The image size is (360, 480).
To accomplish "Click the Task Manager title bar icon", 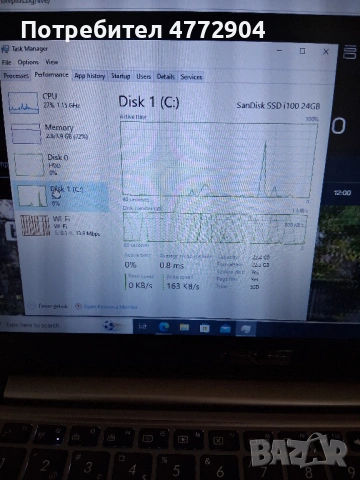I will pos(5,49).
